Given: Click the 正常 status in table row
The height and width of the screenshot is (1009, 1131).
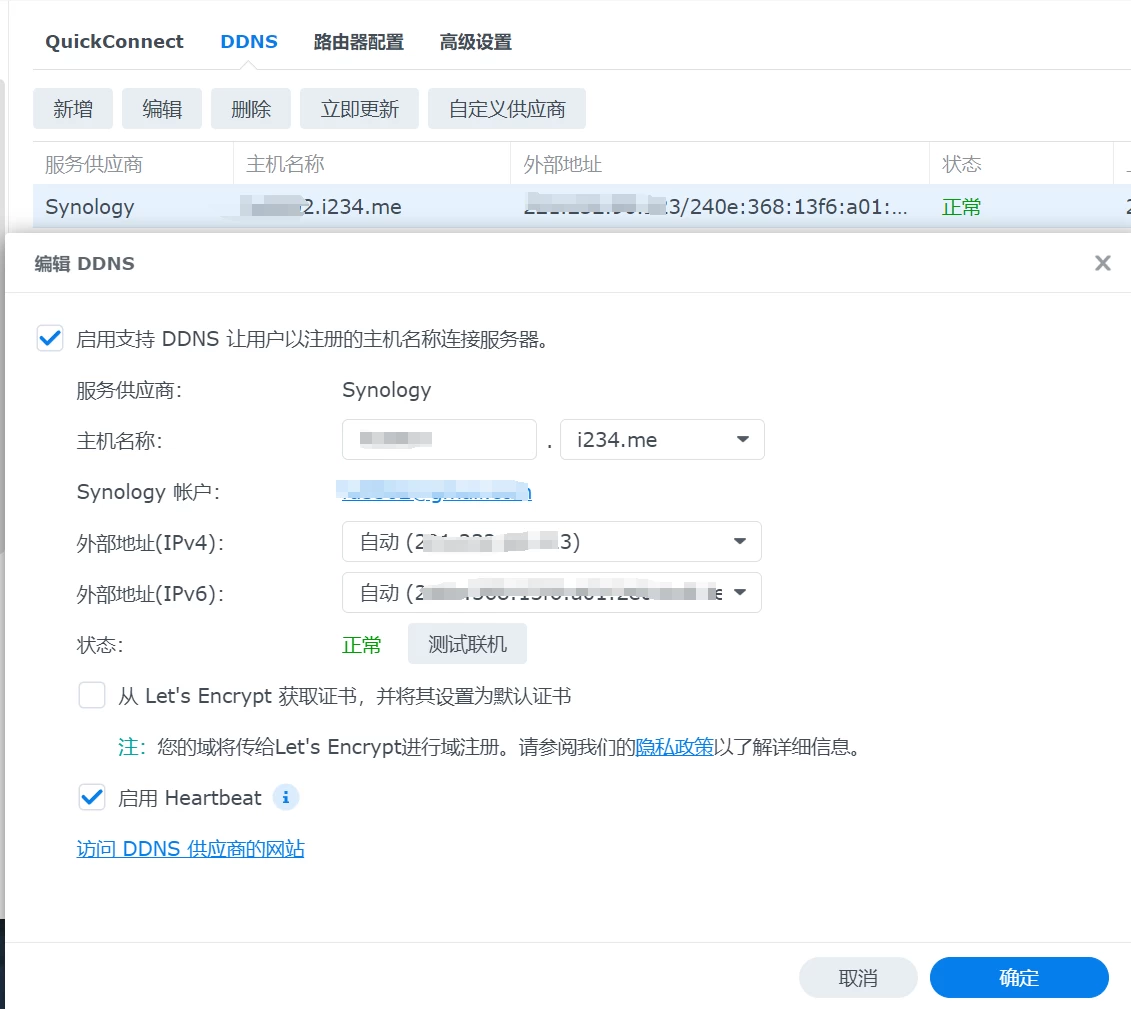Looking at the screenshot, I should [961, 208].
